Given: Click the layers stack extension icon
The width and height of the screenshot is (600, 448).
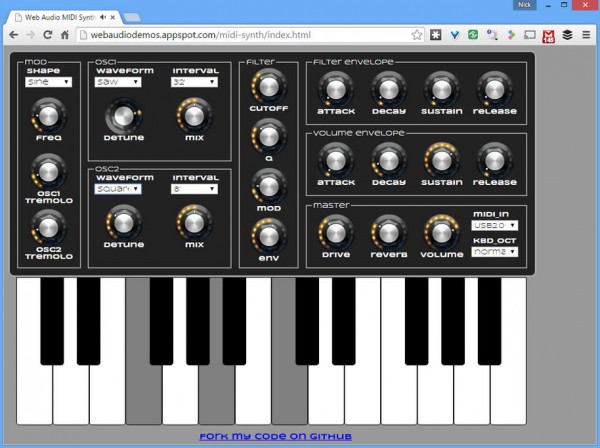Looking at the screenshot, I should coord(567,35).
